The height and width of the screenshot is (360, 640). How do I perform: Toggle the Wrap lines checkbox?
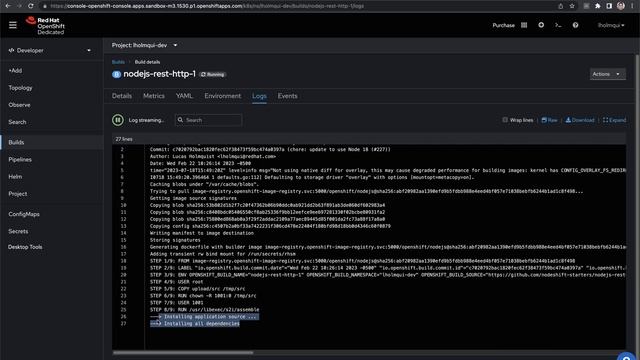coord(505,120)
